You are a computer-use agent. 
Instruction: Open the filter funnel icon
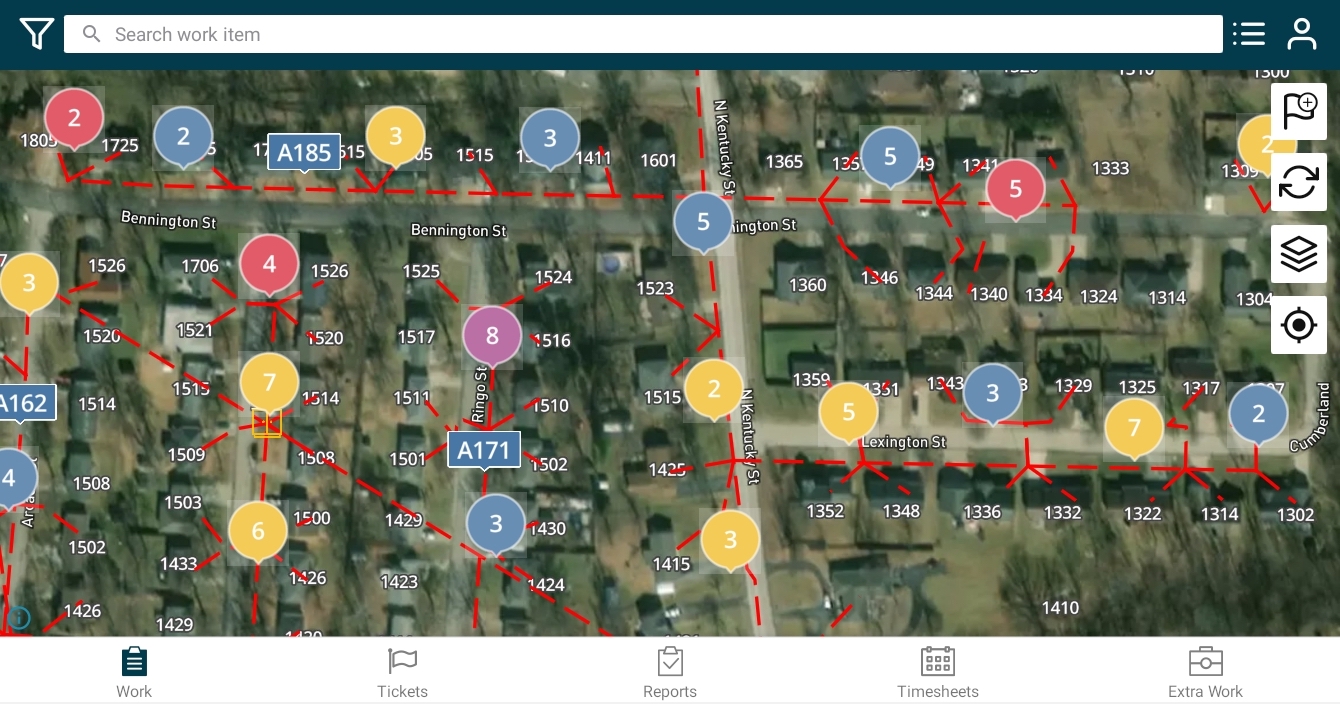36,34
